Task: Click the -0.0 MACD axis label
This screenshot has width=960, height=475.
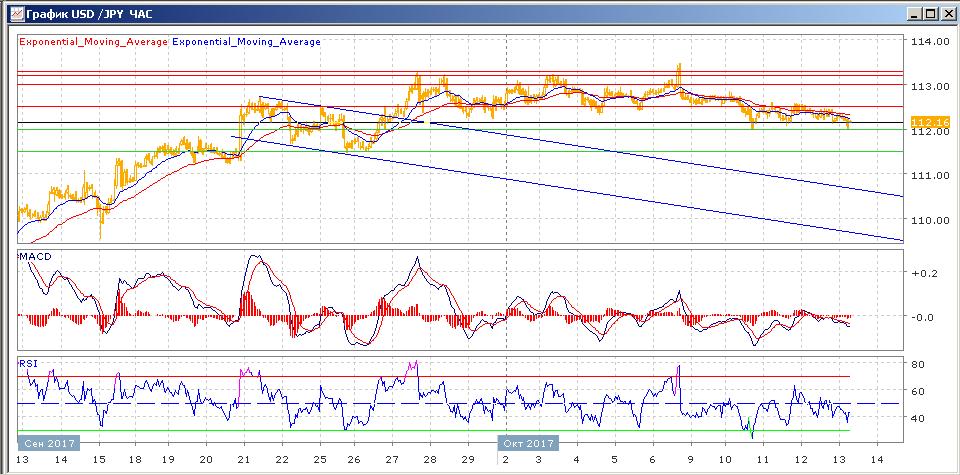Action: point(924,317)
